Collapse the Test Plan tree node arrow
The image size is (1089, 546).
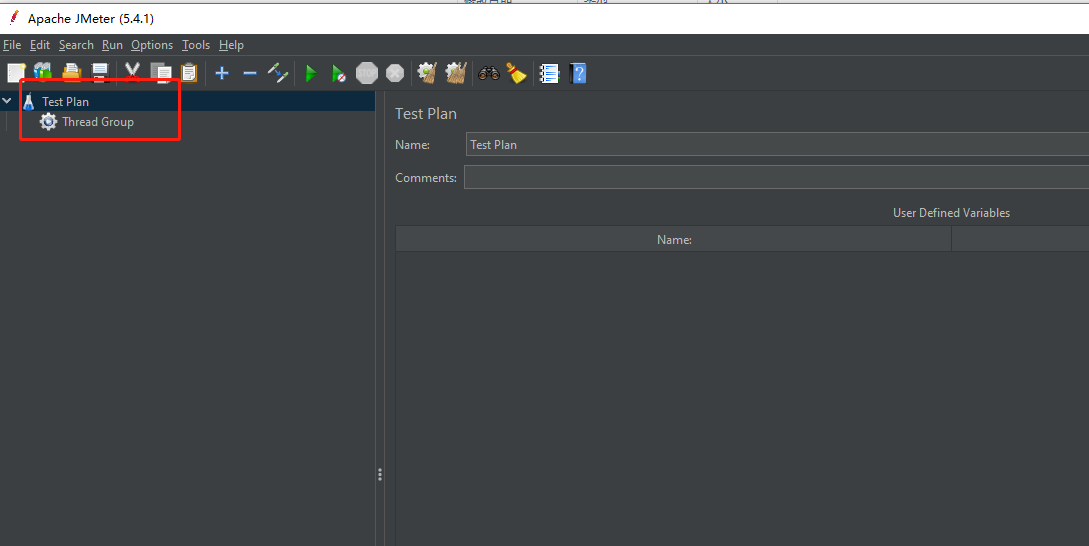(7, 101)
